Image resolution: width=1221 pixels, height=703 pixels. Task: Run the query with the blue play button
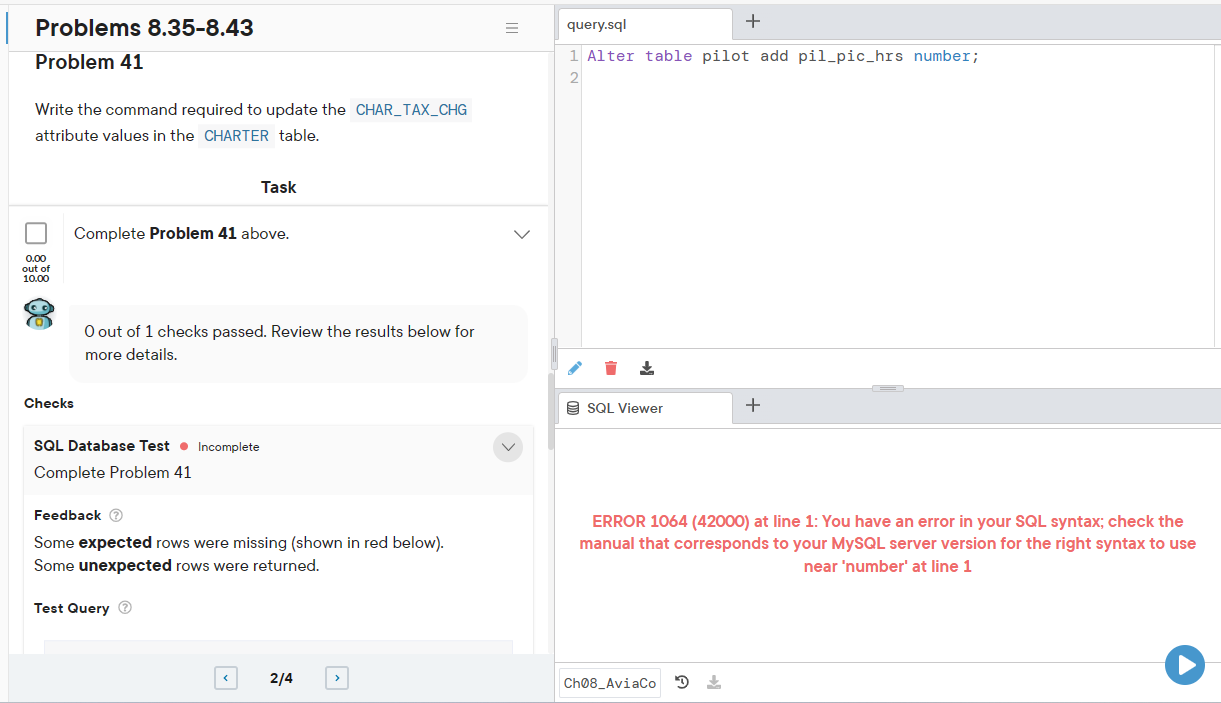(x=1185, y=665)
